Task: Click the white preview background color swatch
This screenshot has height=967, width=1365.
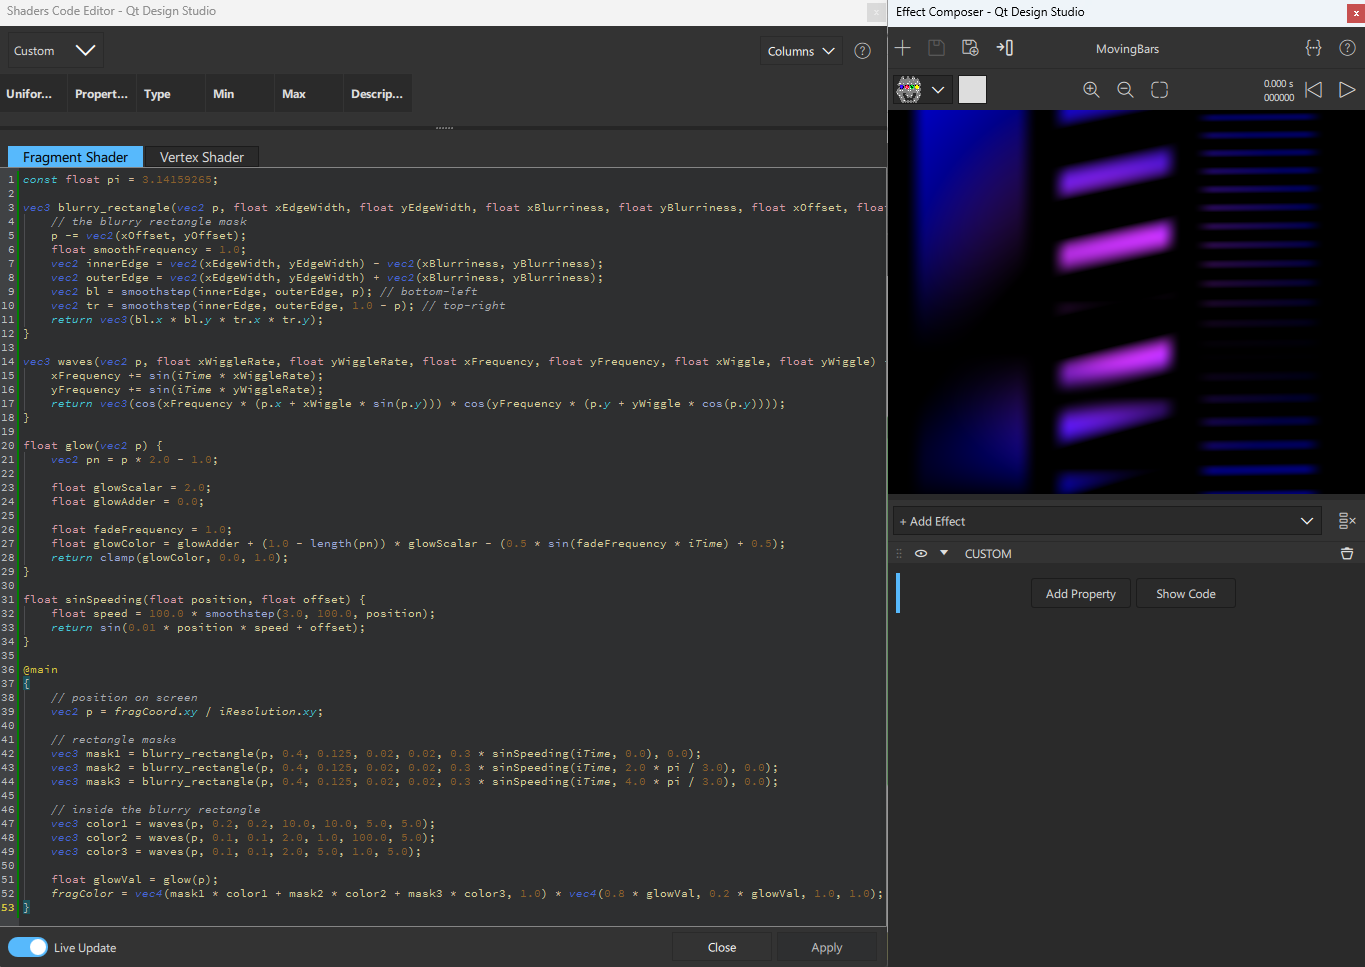Action: point(972,89)
